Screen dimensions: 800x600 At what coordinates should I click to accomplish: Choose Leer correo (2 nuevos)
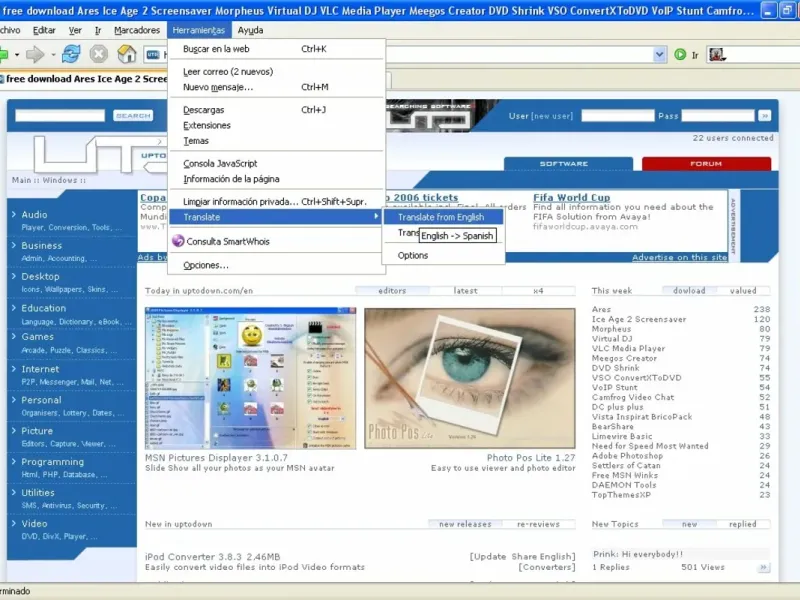pos(276,71)
